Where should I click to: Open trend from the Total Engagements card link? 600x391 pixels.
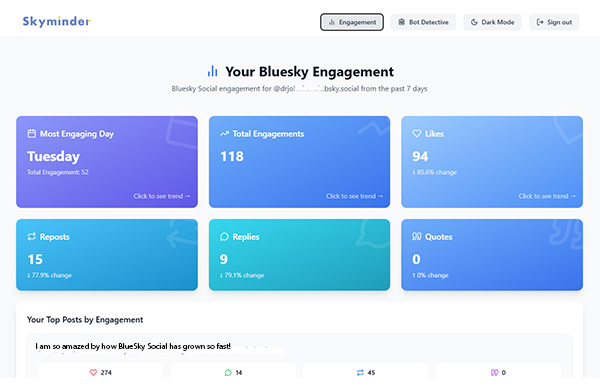[x=354, y=196]
